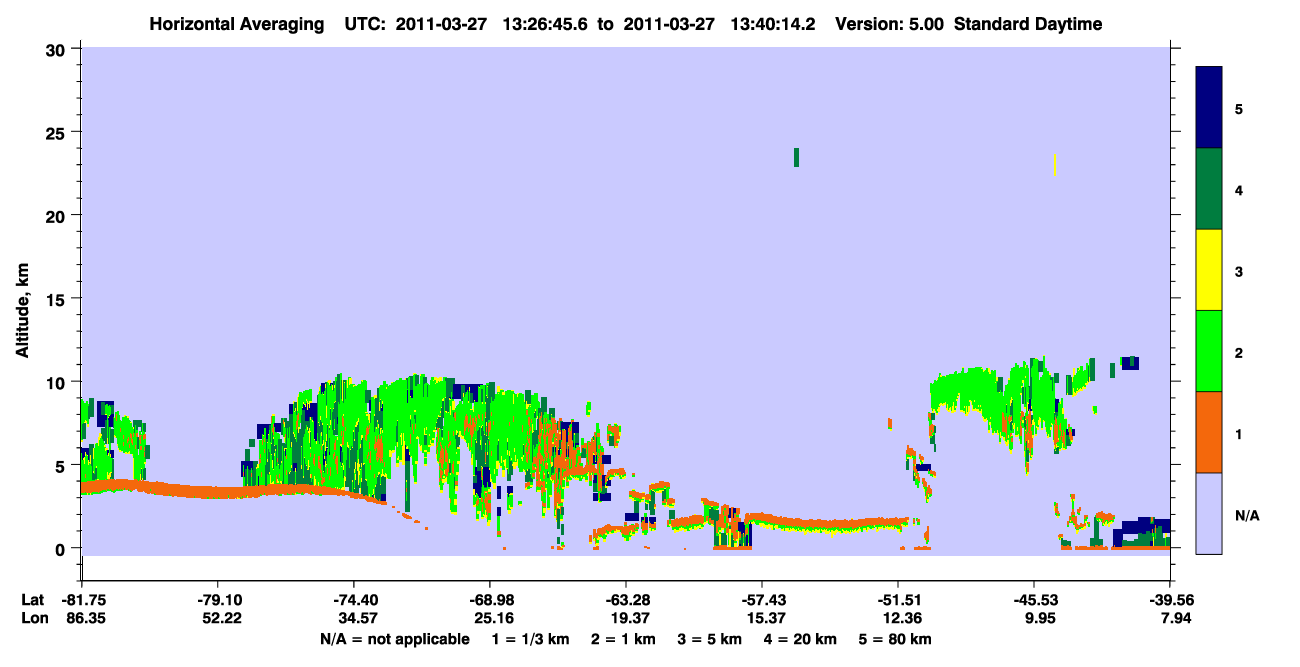
Task: Click the dark green colorbar segment labeled 4
Action: pos(1209,189)
